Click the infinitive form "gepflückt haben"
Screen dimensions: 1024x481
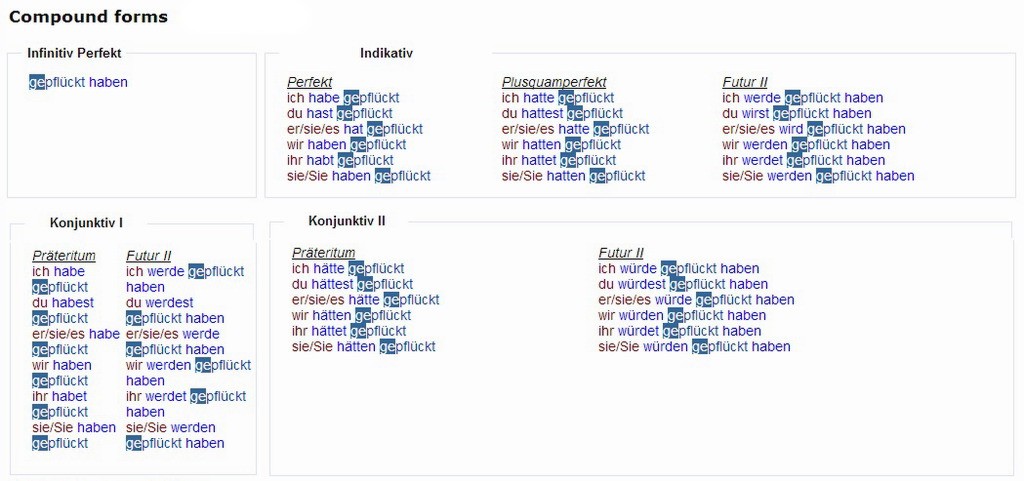(x=78, y=82)
